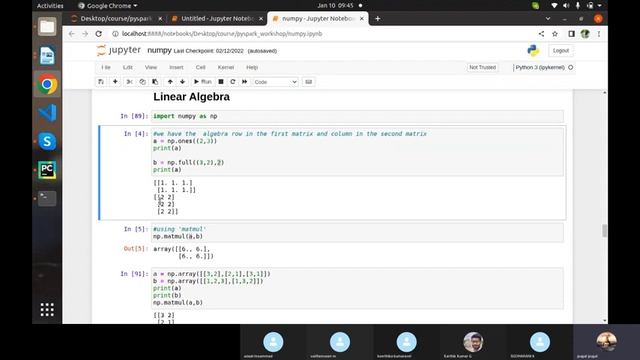This screenshot has width=640, height=360.
Task: Open a new browser tab
Action: click(378, 18)
